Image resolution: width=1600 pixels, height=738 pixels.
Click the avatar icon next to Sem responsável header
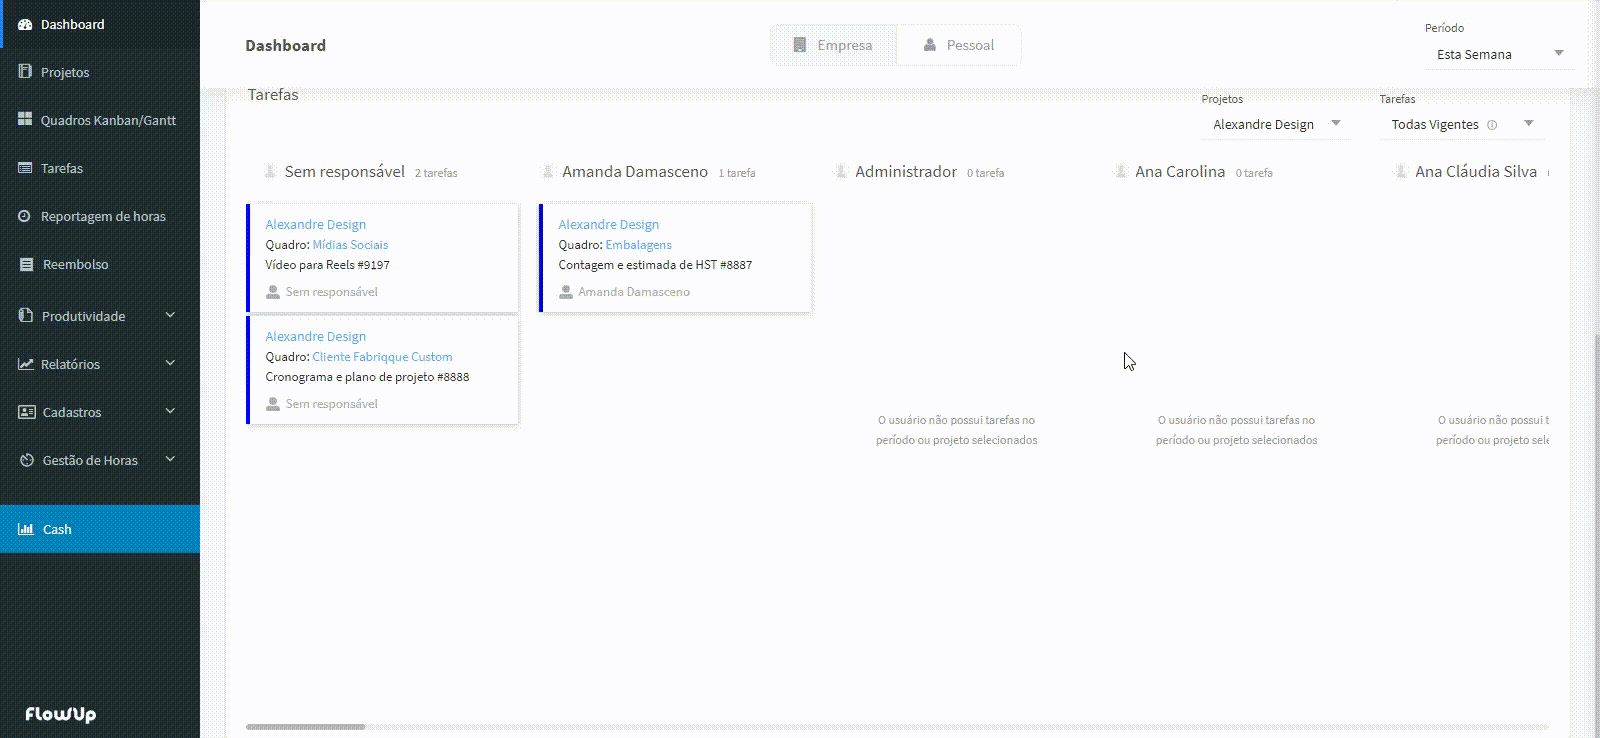270,171
